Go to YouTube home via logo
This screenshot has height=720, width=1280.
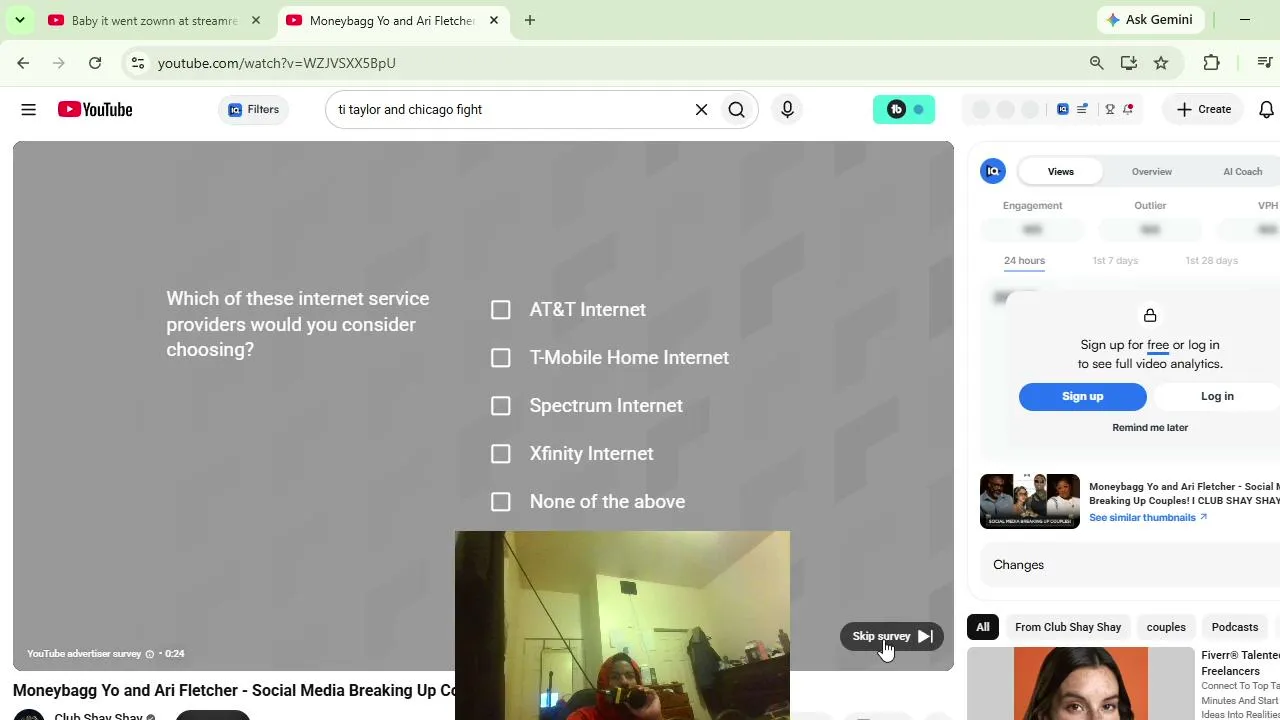pyautogui.click(x=95, y=110)
